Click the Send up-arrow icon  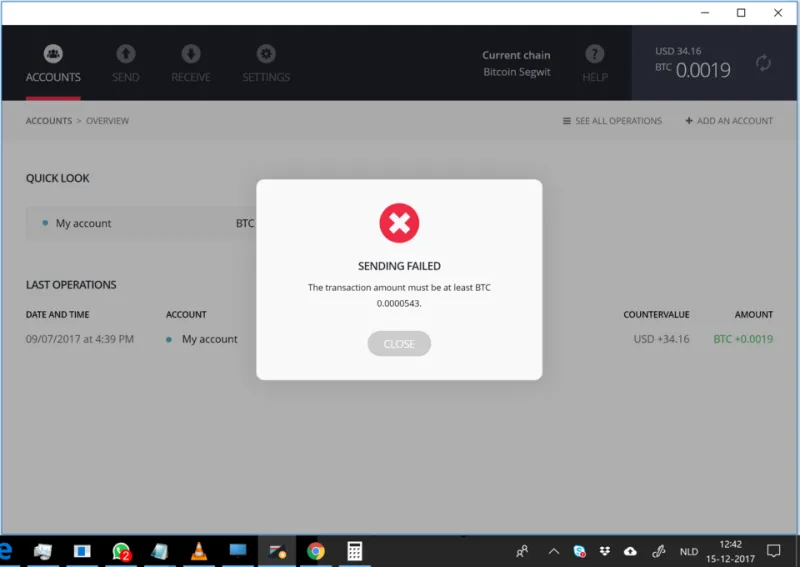[126, 54]
